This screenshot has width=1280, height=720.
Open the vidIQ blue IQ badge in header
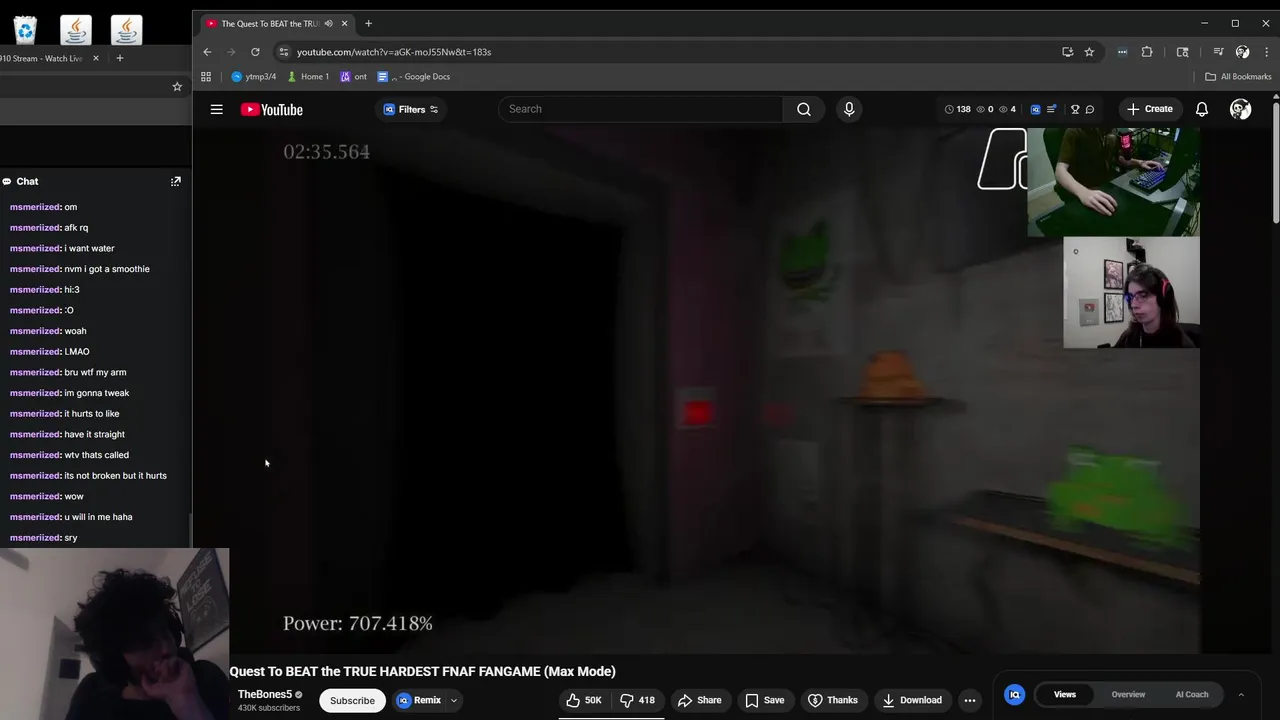[1035, 109]
